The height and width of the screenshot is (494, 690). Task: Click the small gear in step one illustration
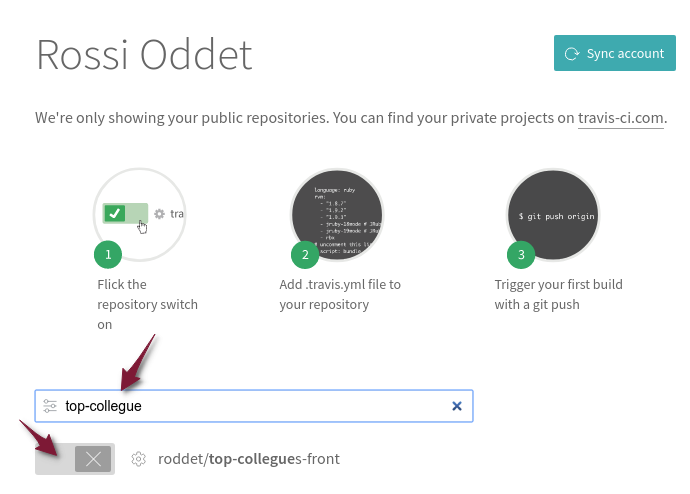(159, 214)
